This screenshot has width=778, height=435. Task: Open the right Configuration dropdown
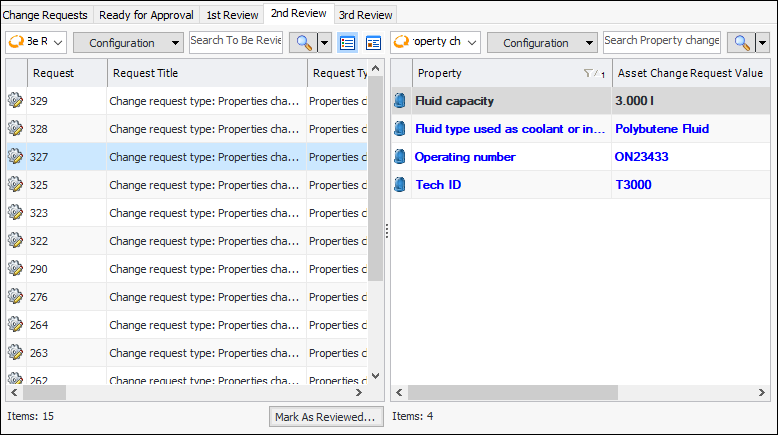(543, 43)
